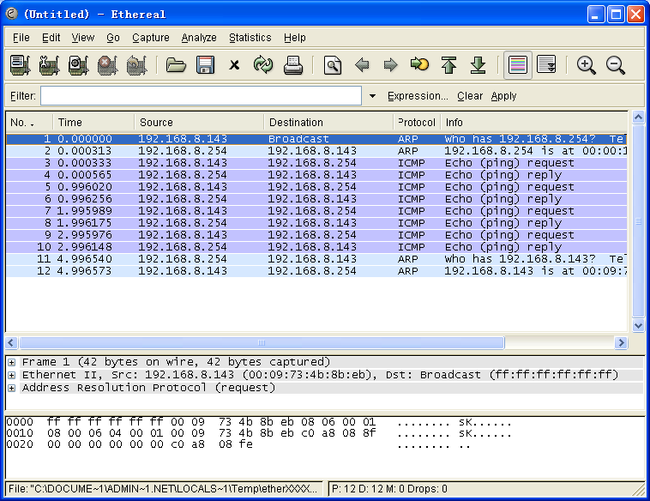Viewport: 650px width, 501px height.
Task: Restart the running capture icon
Action: (137, 65)
